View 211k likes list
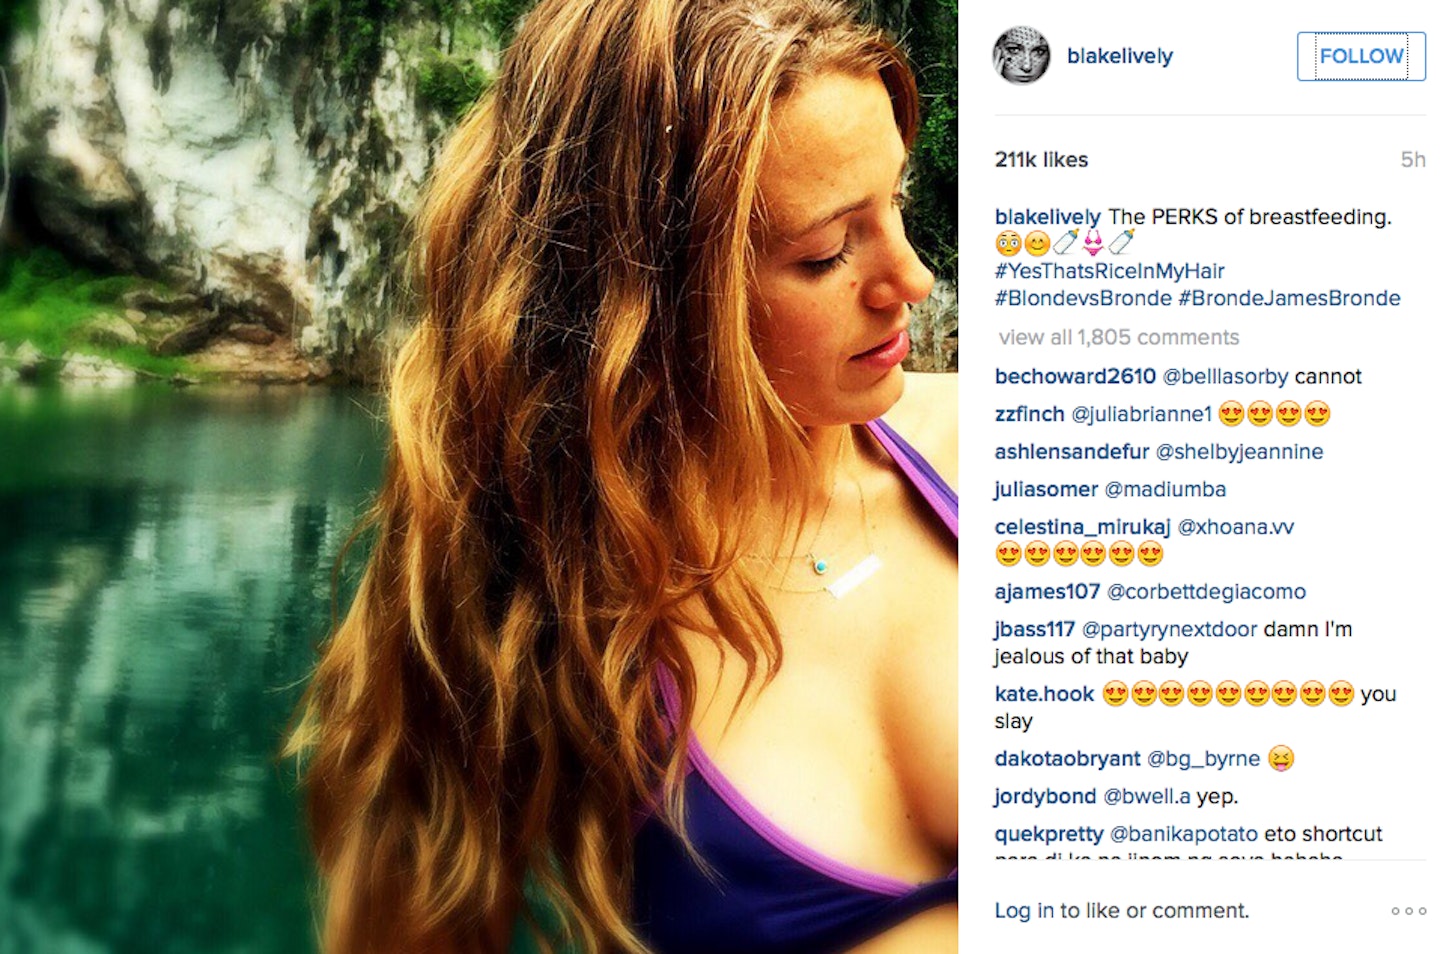 pos(1041,160)
